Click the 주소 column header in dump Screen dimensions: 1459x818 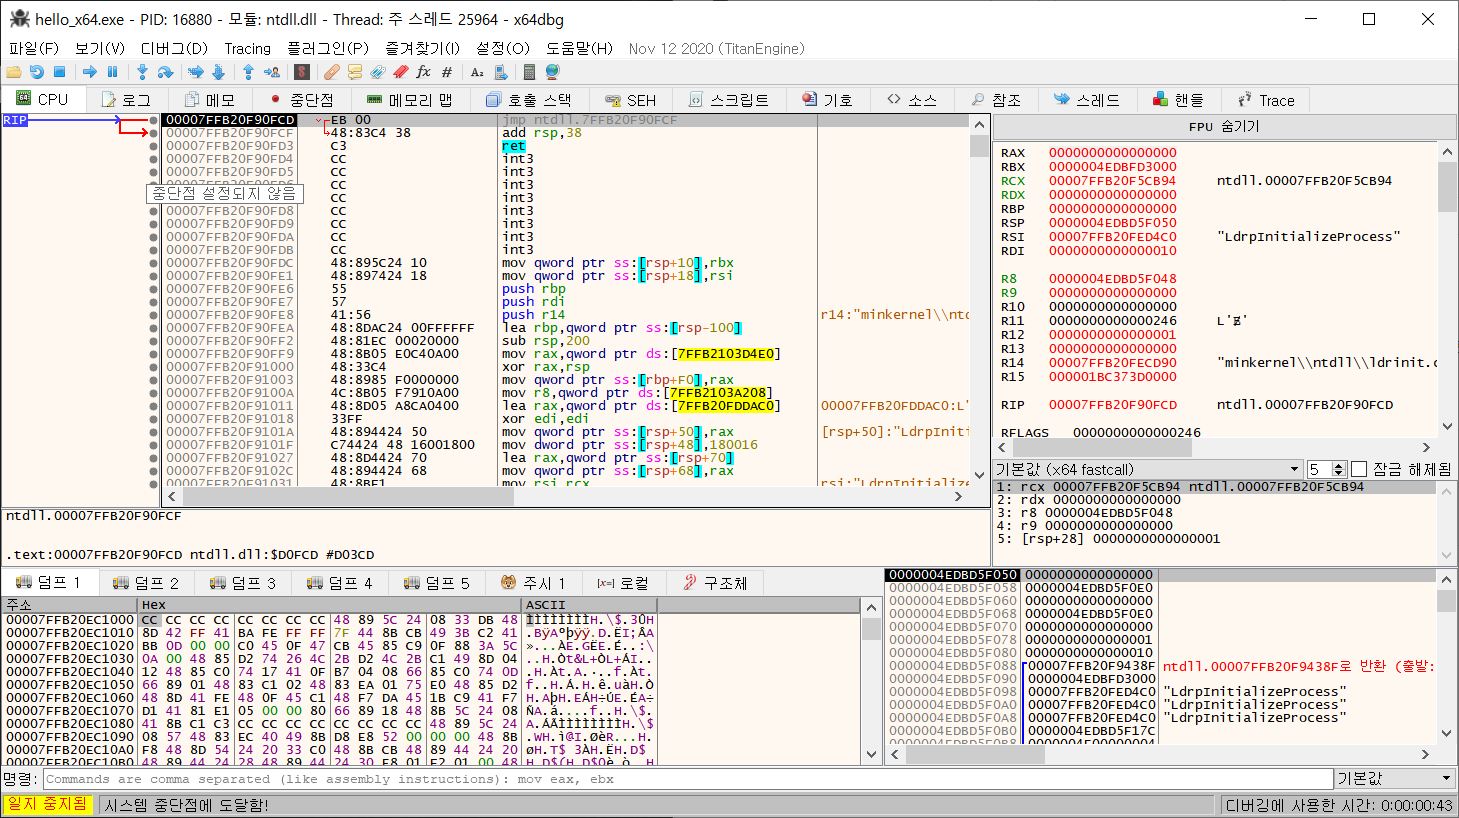coord(70,605)
